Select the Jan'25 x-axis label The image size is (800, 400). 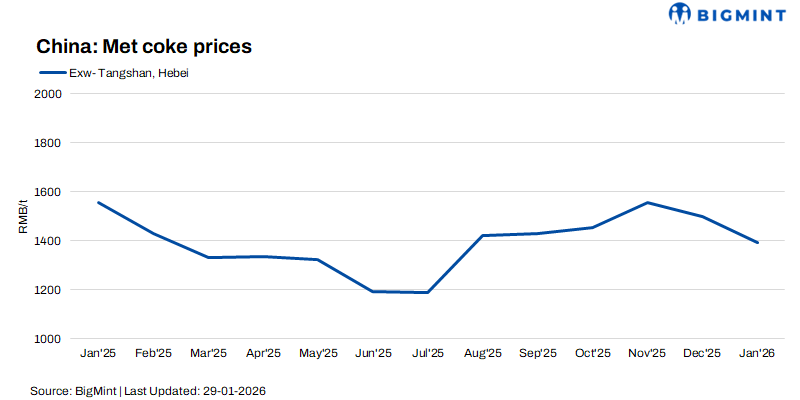[98, 353]
